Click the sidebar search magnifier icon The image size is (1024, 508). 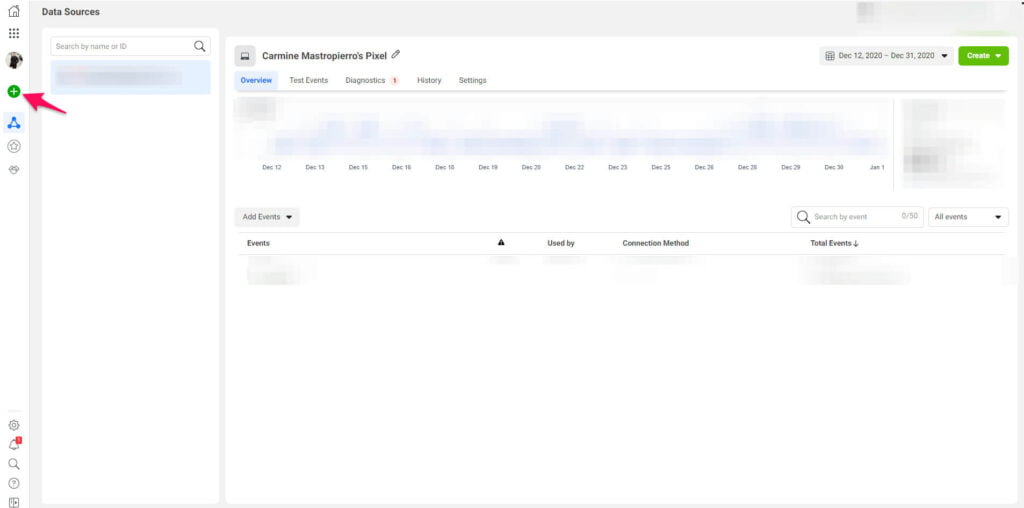point(14,464)
